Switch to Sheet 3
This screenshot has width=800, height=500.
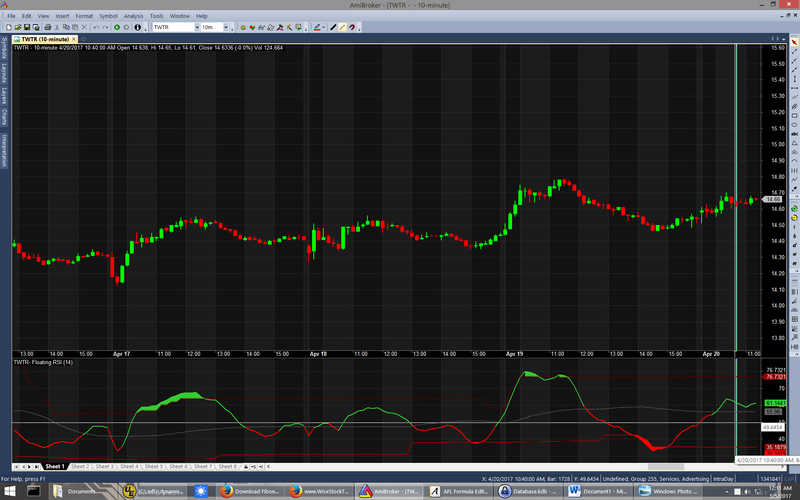point(104,466)
